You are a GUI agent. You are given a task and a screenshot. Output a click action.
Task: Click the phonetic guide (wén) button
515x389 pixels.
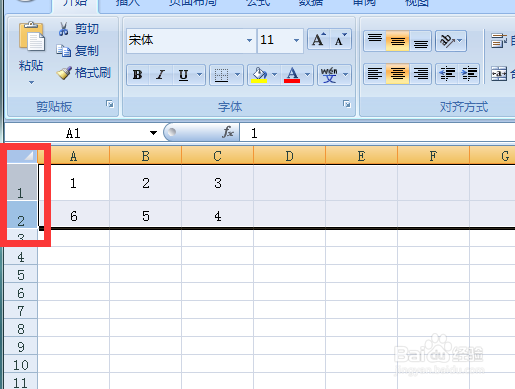point(329,75)
